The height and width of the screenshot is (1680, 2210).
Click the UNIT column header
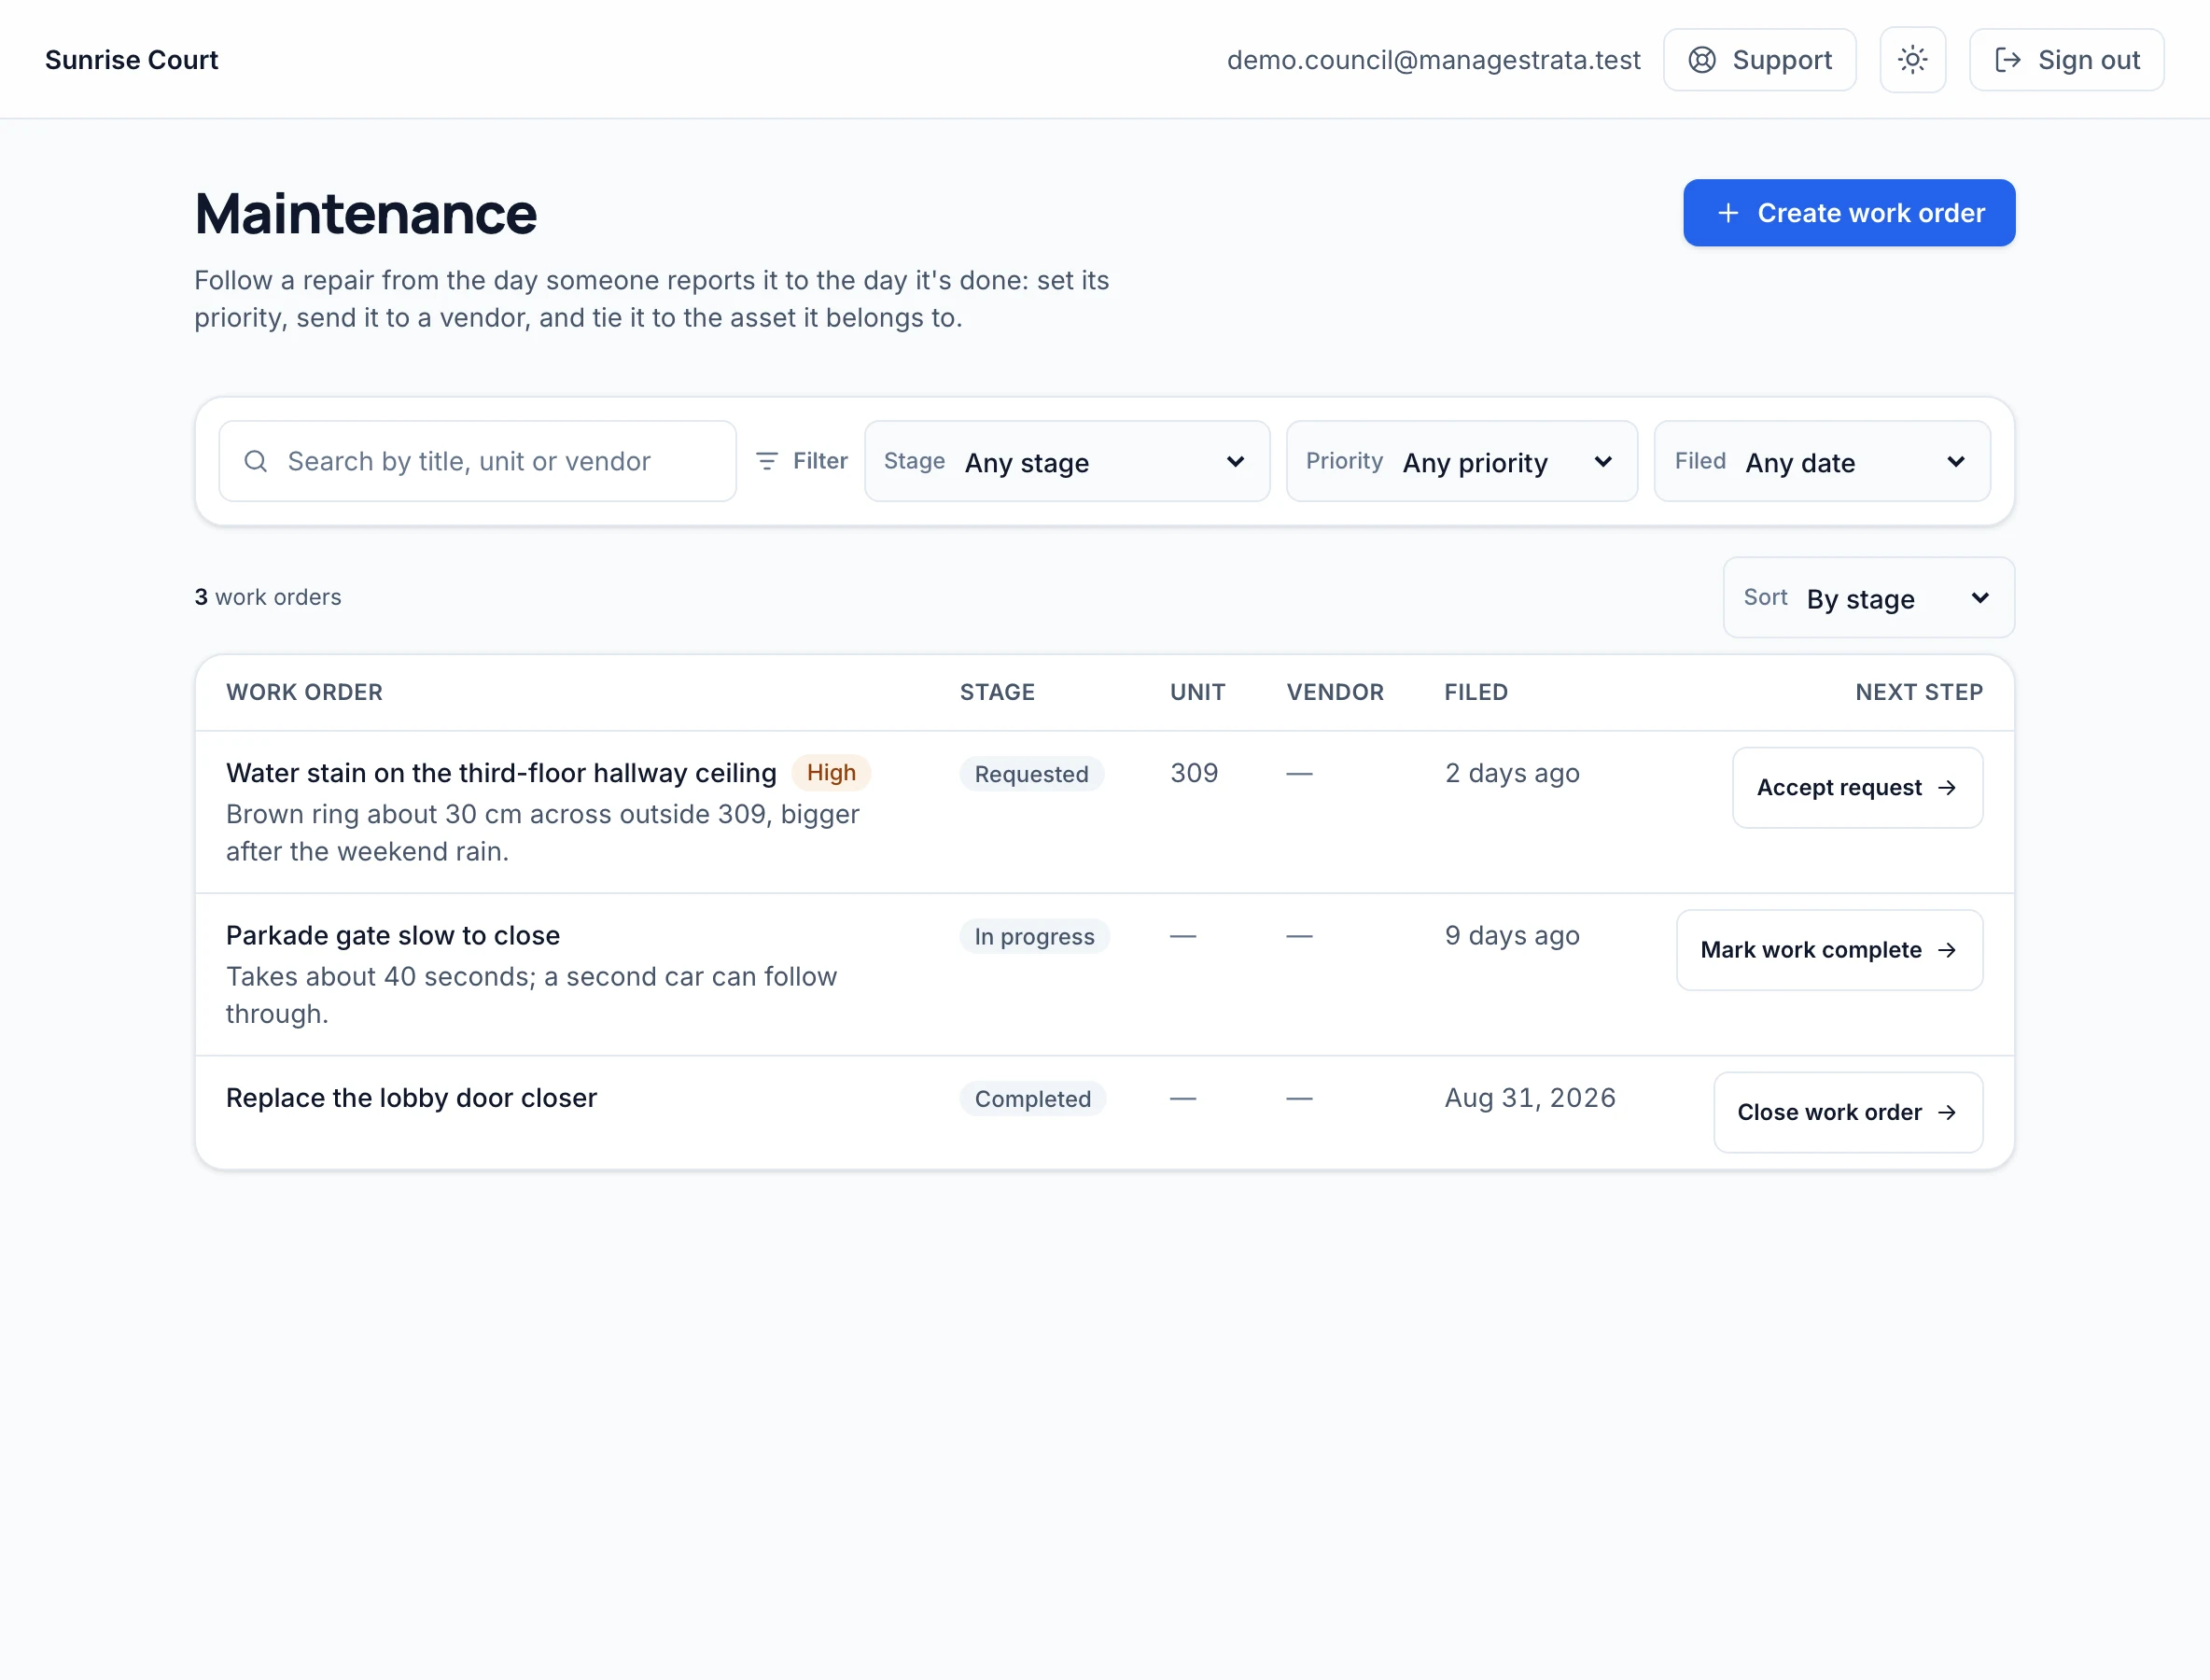coord(1197,692)
